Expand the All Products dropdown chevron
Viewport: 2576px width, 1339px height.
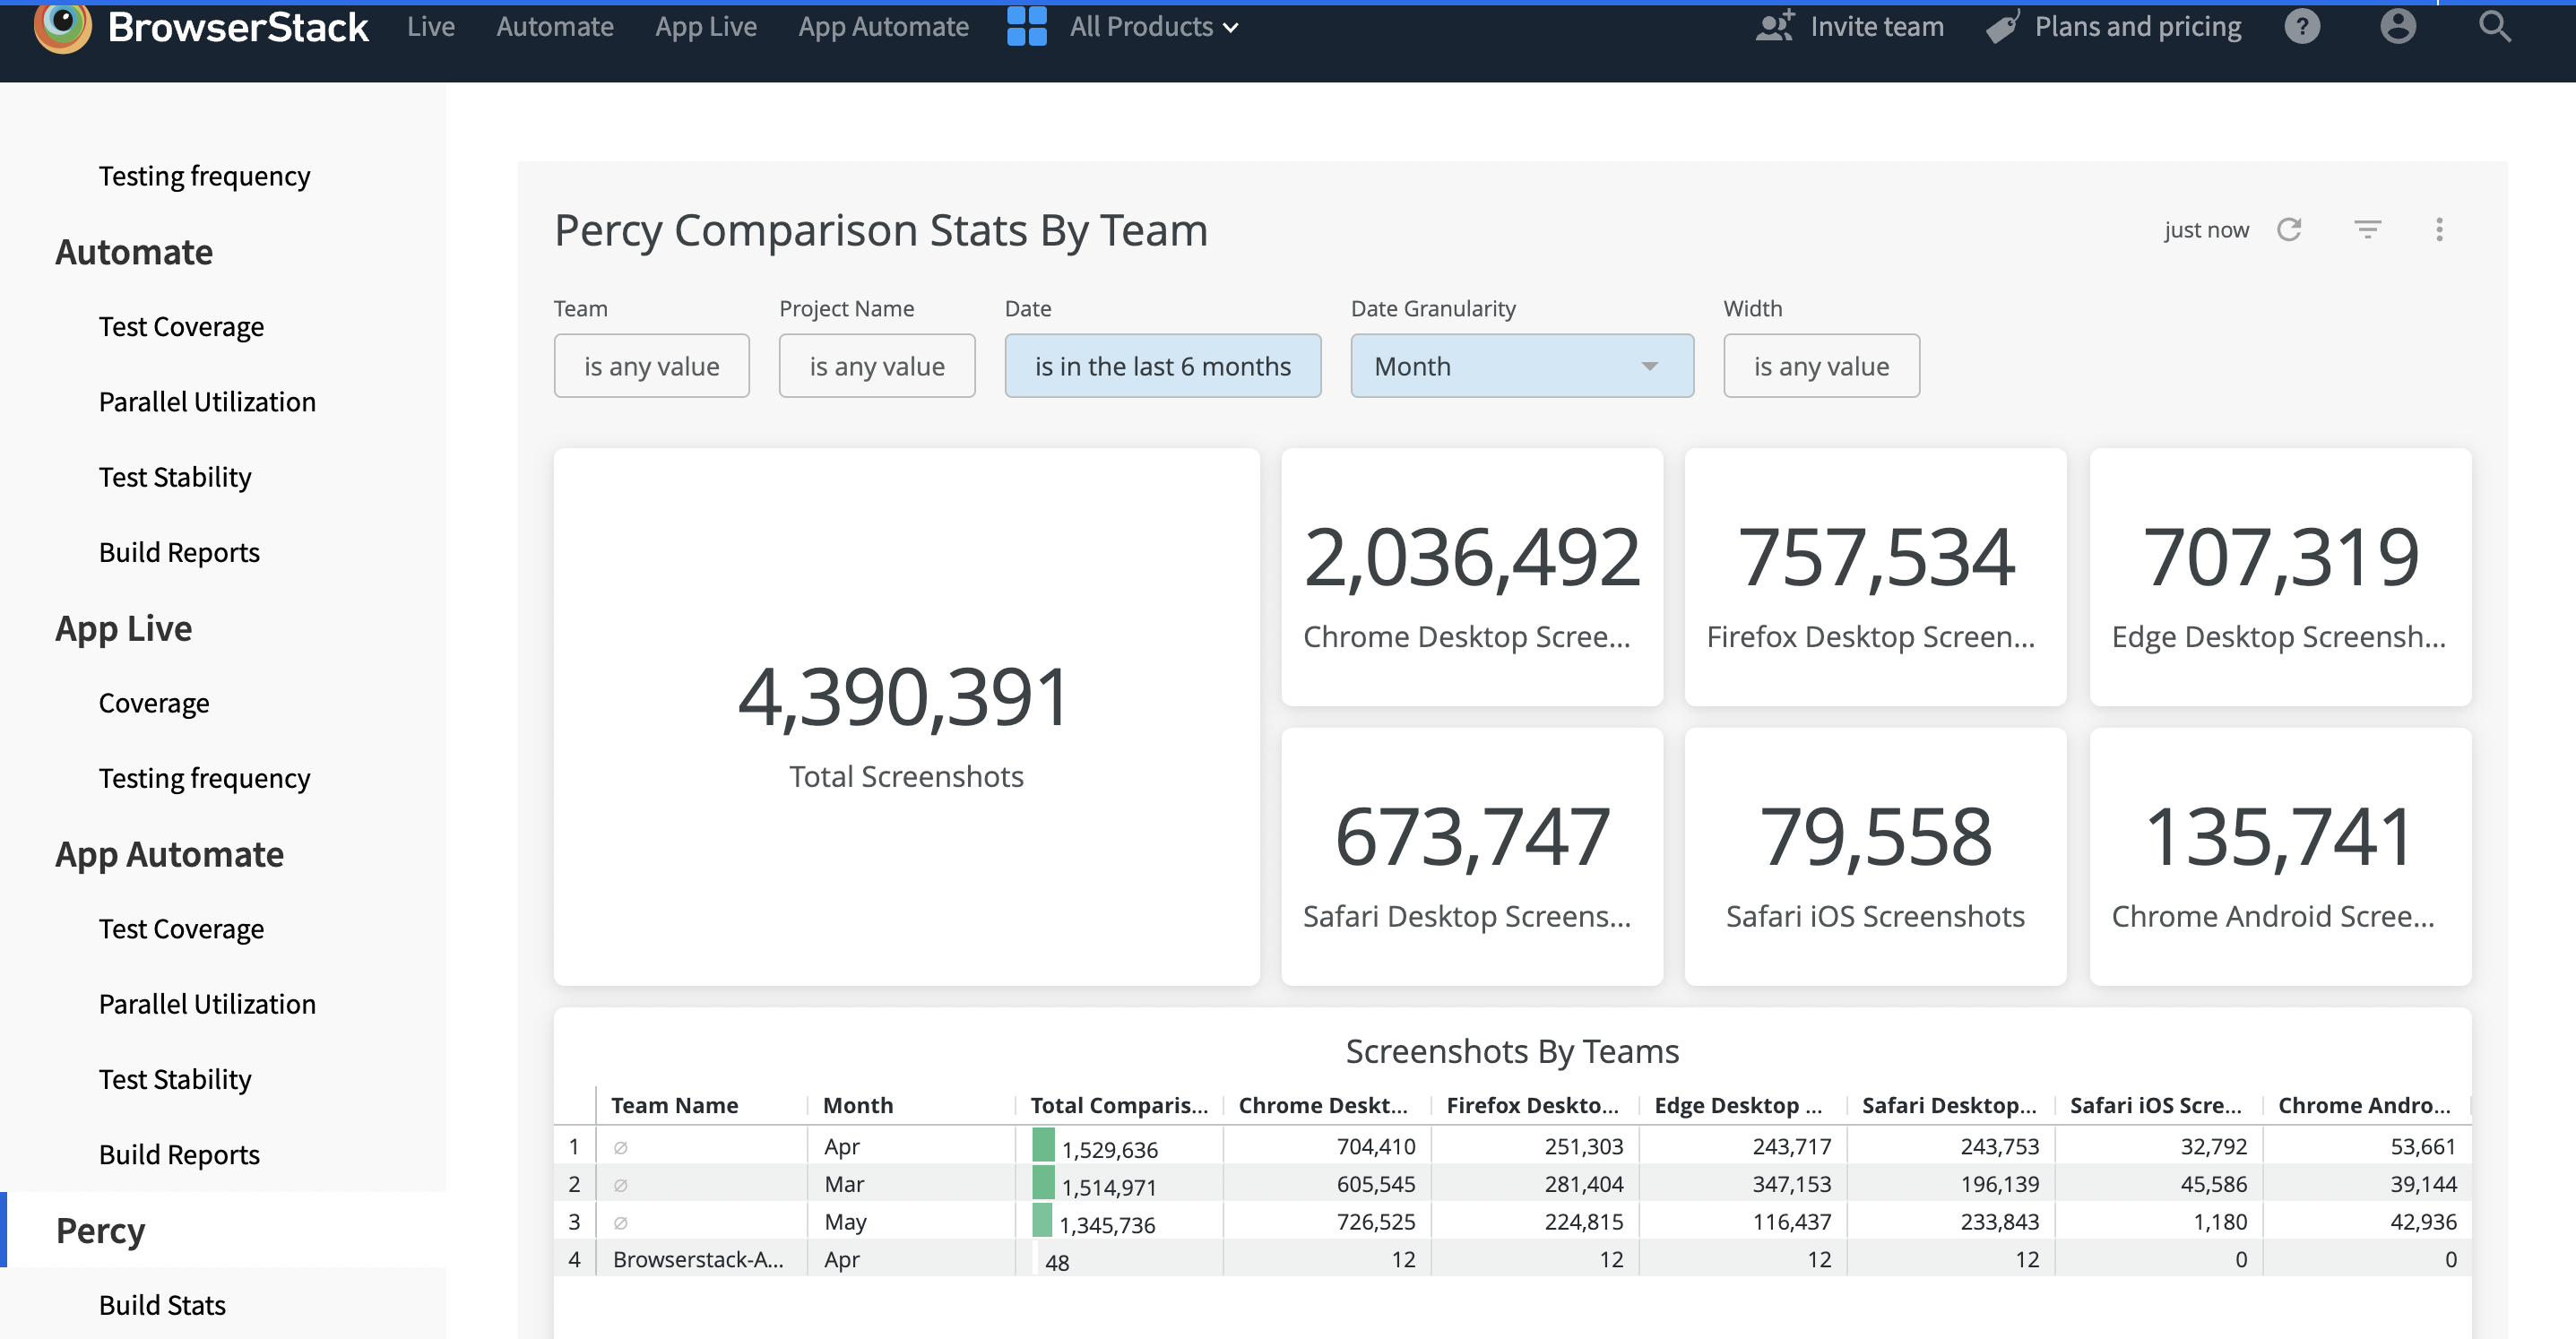coord(1231,28)
